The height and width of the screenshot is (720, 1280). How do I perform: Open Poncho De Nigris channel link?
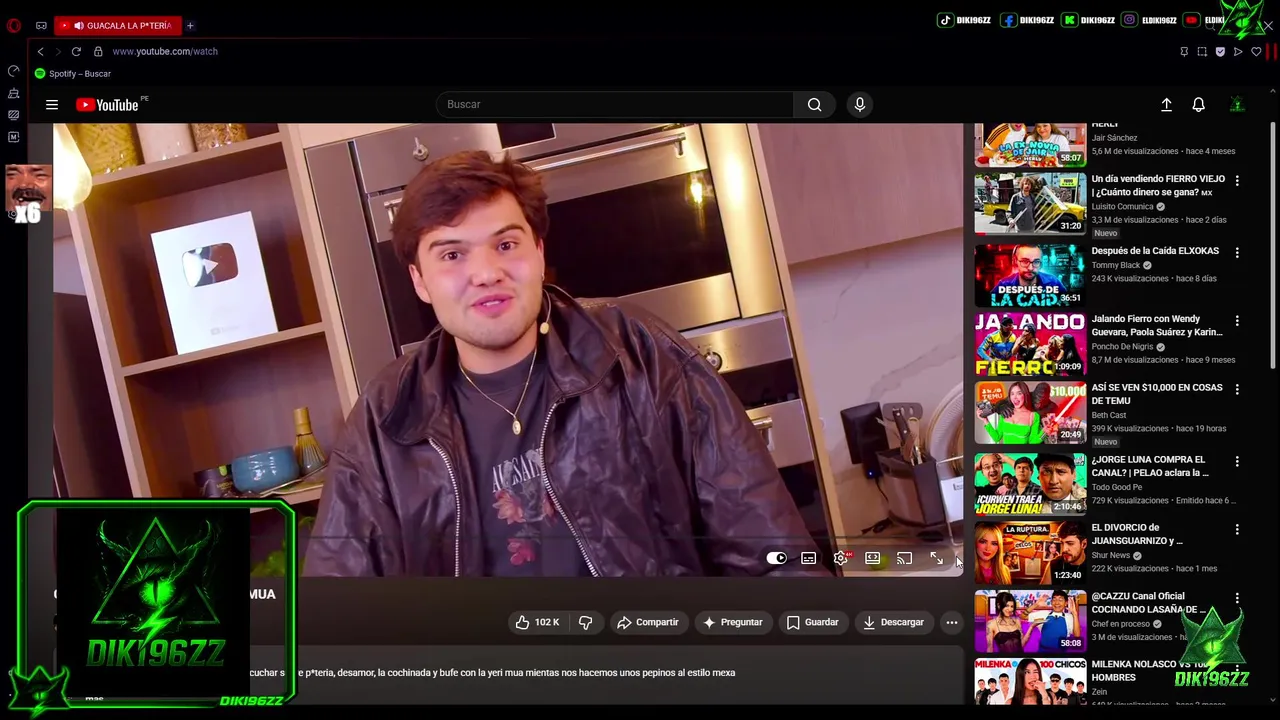1122,347
